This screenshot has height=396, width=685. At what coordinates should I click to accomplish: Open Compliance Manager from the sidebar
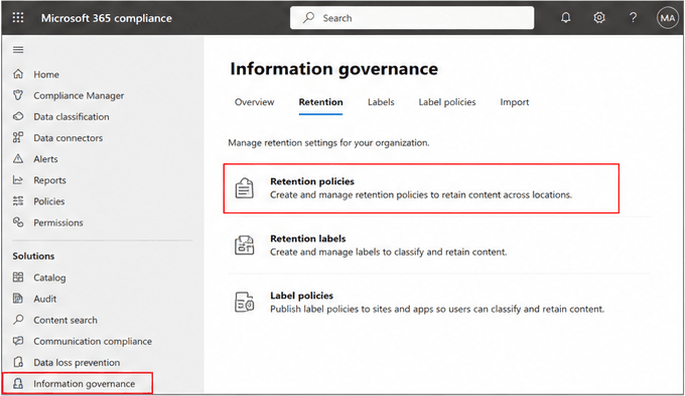coord(79,96)
